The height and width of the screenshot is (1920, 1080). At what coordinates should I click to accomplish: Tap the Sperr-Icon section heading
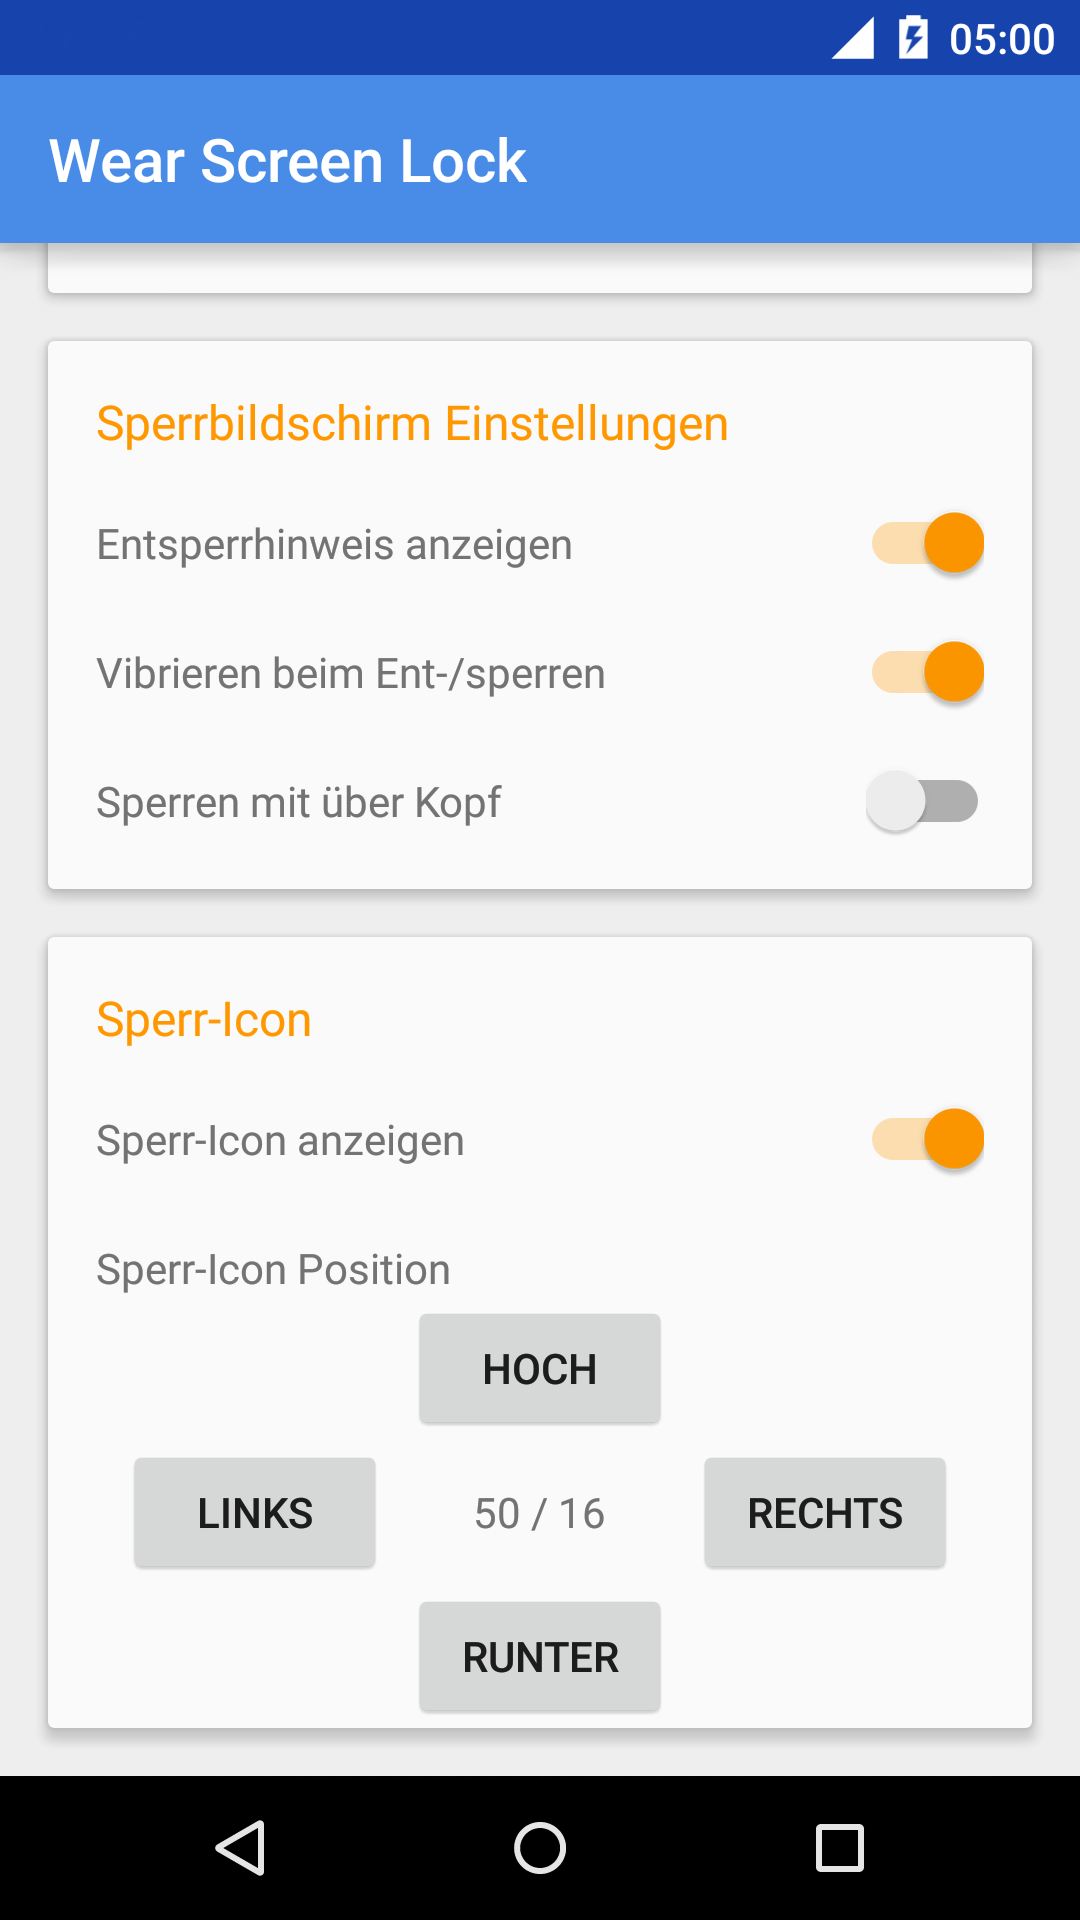click(204, 1020)
